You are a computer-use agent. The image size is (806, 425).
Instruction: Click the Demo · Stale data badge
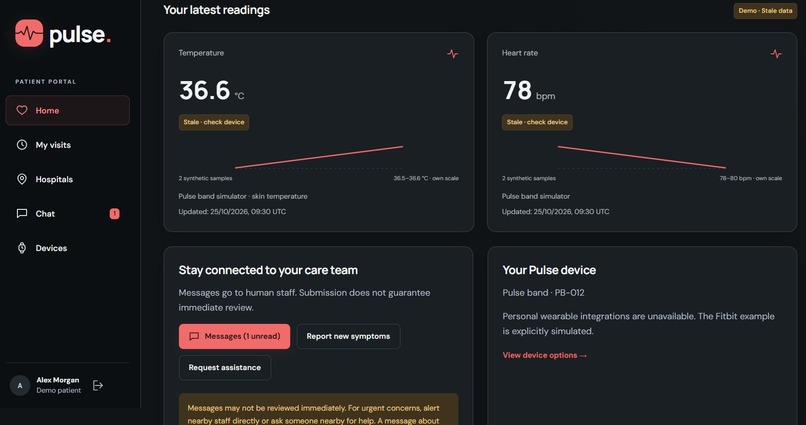(x=765, y=11)
